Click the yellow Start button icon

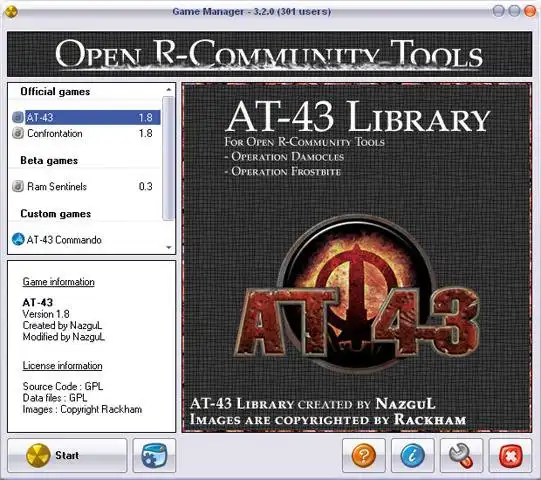38,455
